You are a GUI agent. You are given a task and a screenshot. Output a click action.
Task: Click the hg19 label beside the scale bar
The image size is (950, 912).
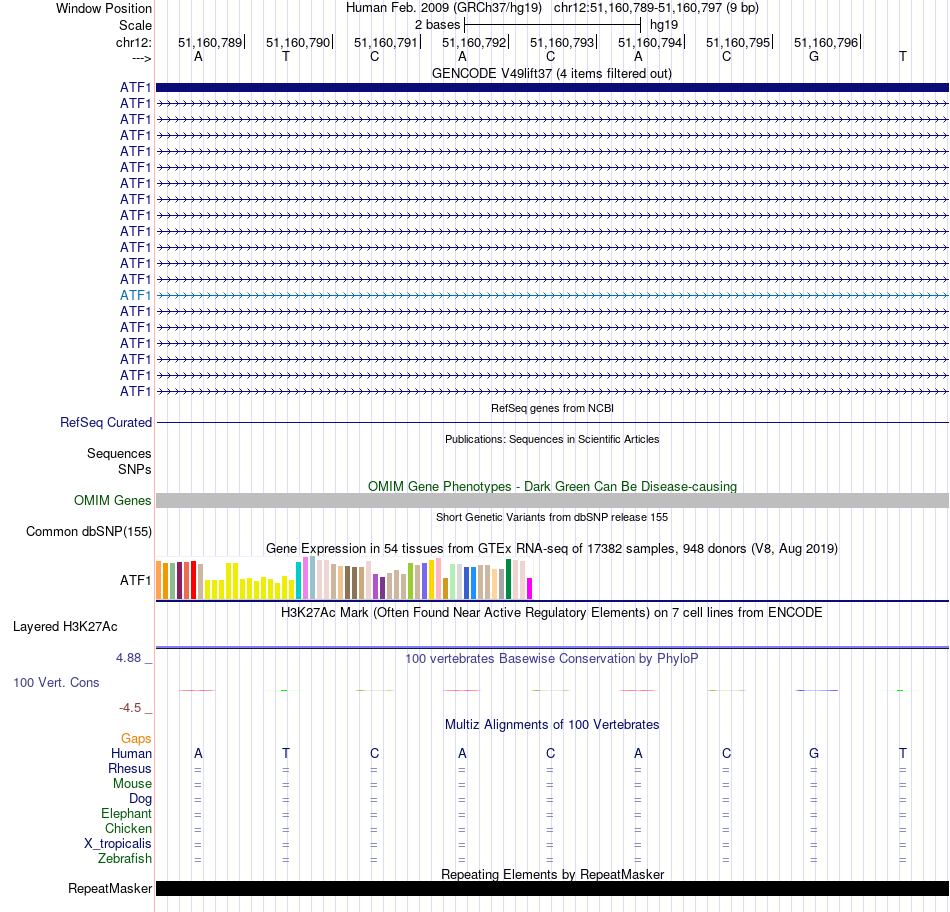click(x=663, y=25)
